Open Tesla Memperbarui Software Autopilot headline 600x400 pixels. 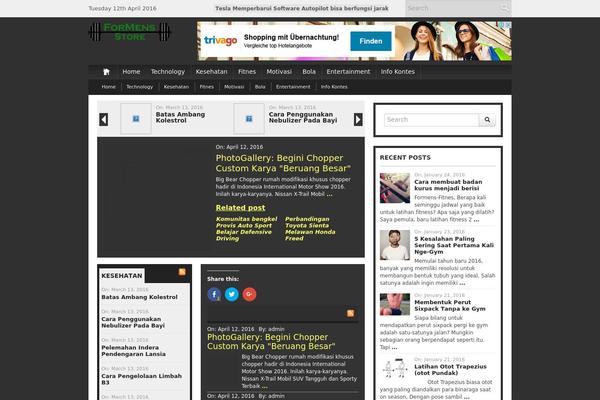[302, 8]
